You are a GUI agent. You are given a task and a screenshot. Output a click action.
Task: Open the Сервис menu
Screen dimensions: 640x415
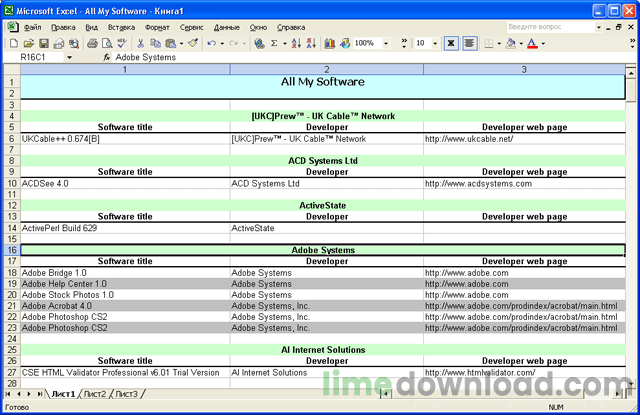pyautogui.click(x=191, y=27)
